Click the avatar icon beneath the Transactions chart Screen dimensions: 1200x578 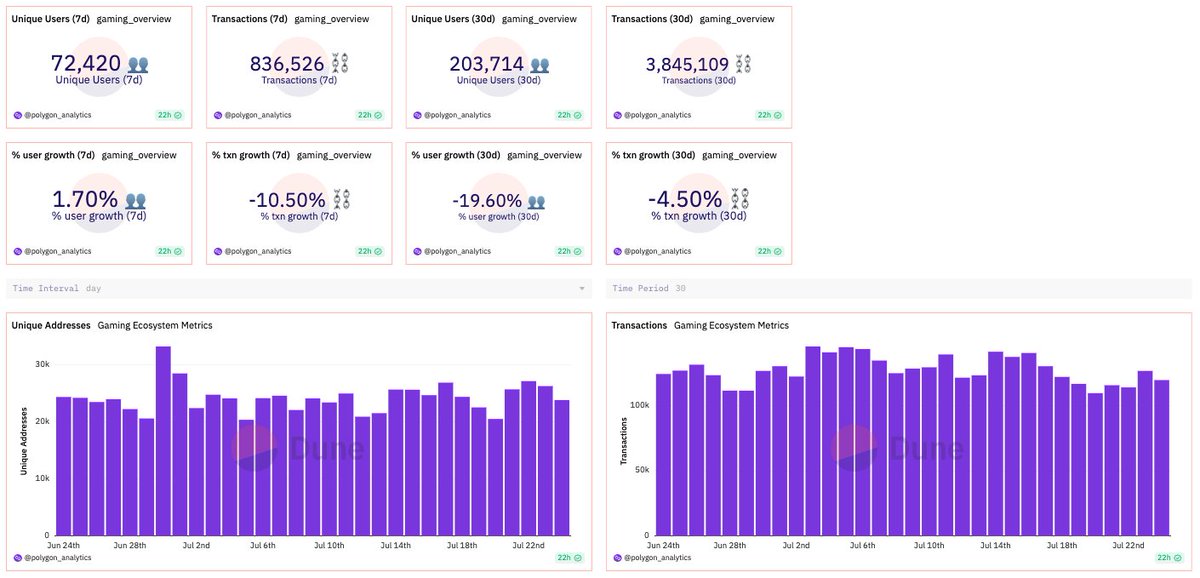click(x=616, y=557)
